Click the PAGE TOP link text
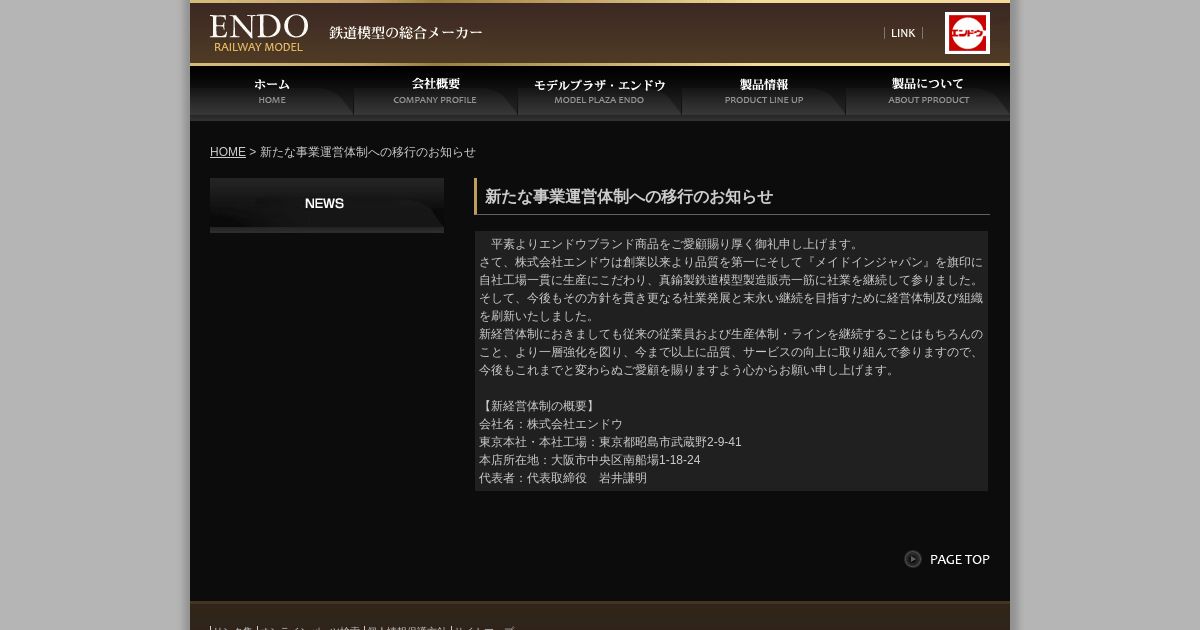This screenshot has height=630, width=1200. click(x=960, y=559)
